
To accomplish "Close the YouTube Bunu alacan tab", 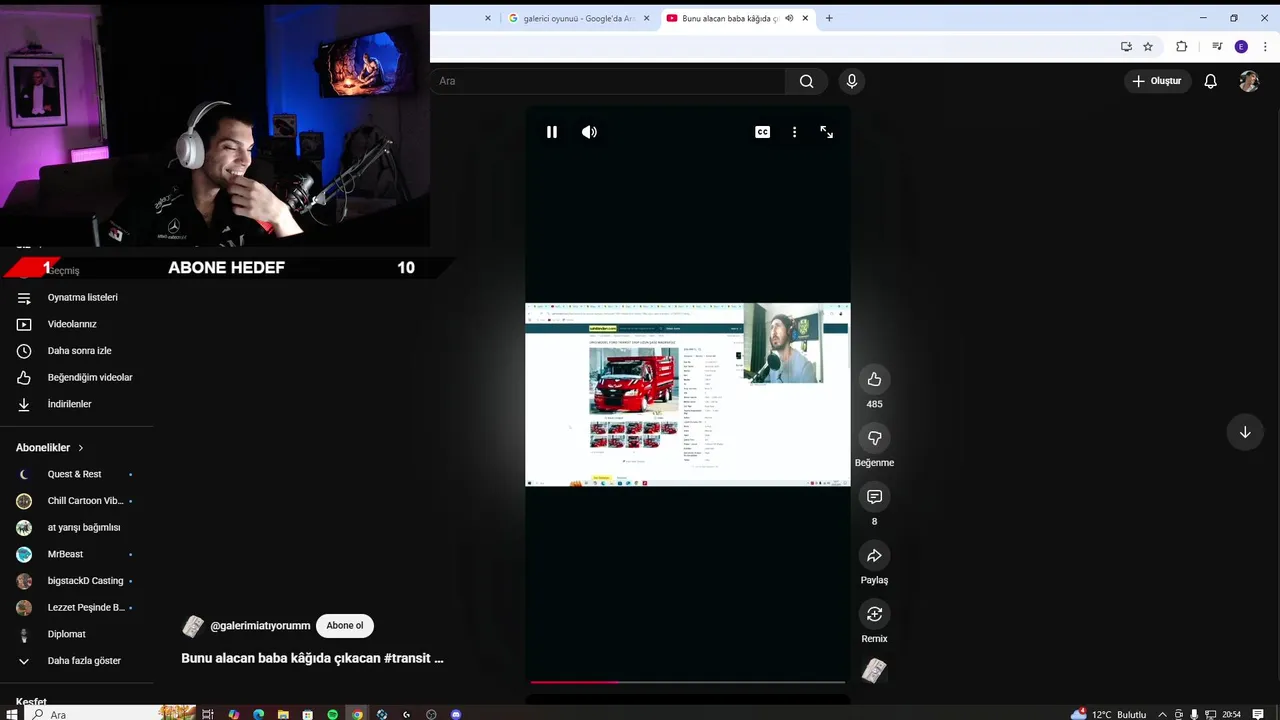I will [x=805, y=18].
